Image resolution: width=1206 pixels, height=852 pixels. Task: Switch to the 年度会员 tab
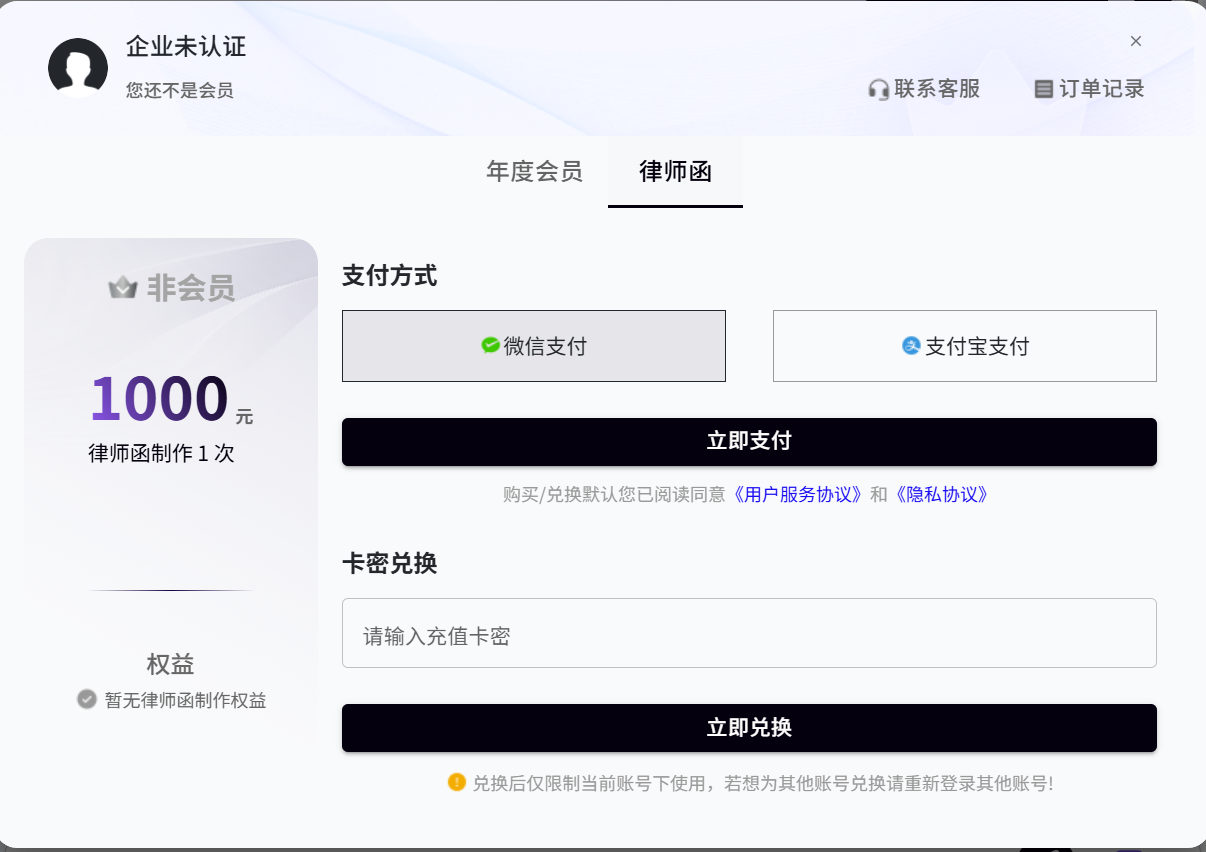pos(534,171)
